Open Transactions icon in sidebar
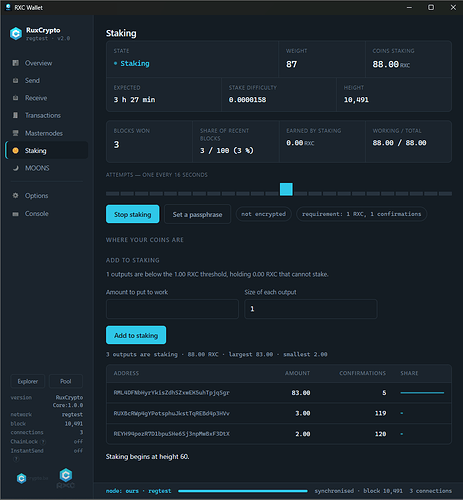The height and width of the screenshot is (500, 463). (15, 115)
